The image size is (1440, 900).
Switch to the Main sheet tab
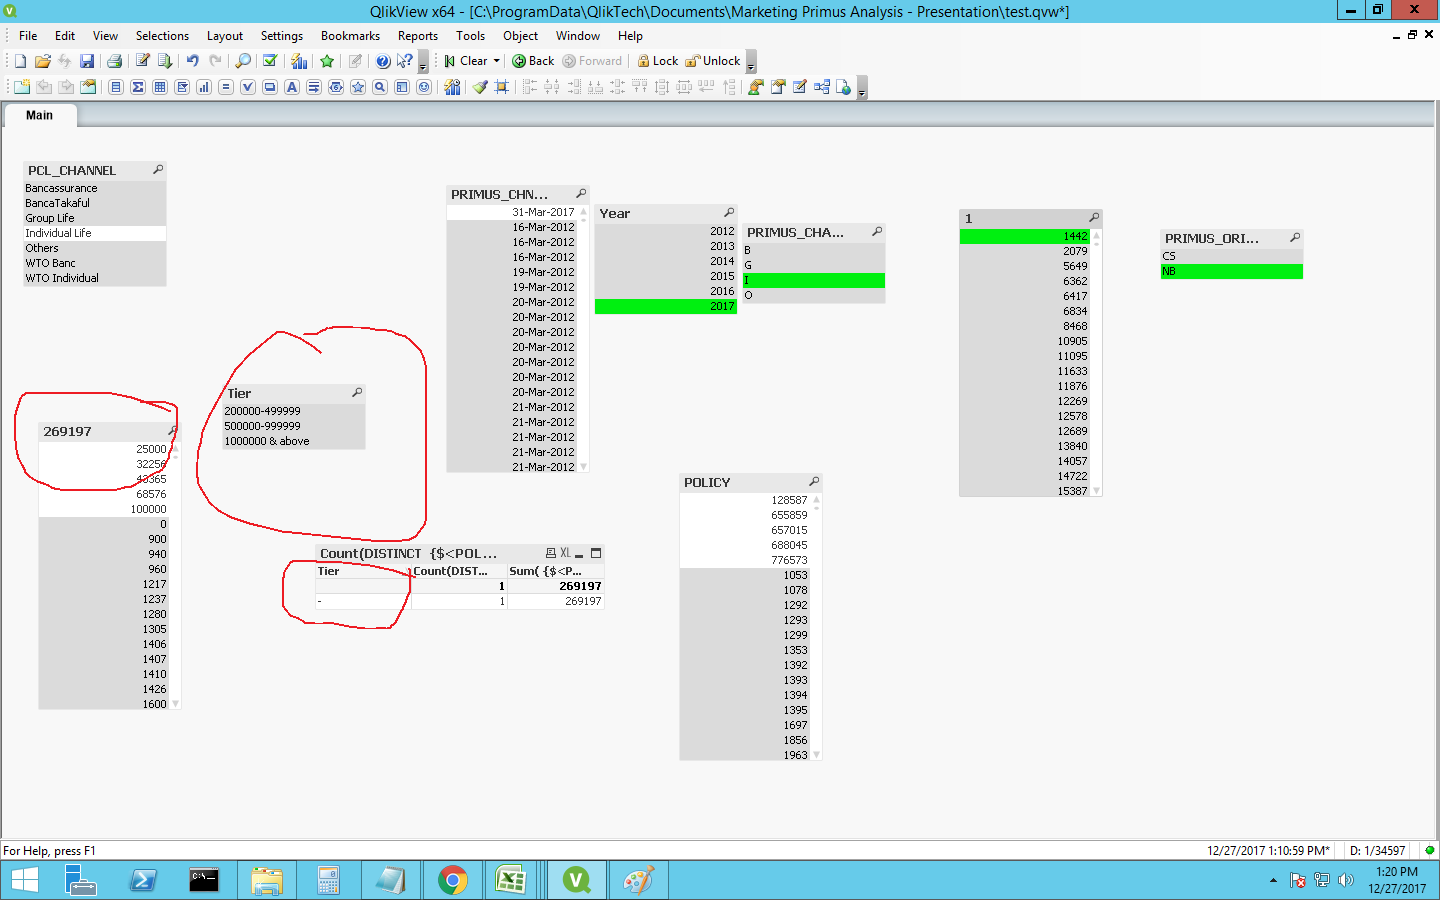tap(39, 115)
